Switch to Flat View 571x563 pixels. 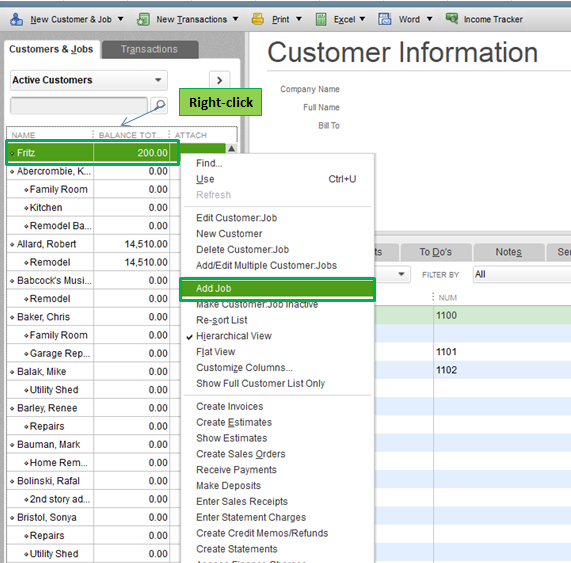pyautogui.click(x=216, y=352)
